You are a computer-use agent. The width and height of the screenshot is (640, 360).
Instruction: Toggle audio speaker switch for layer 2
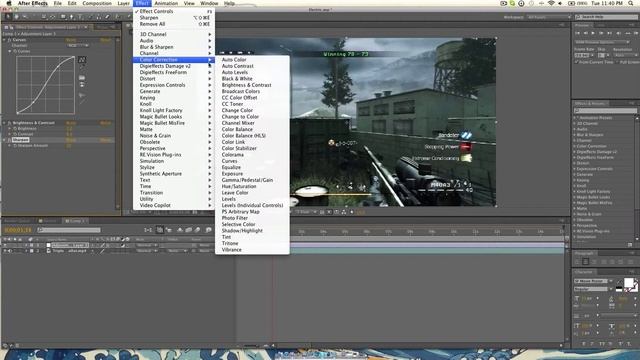click(x=10, y=251)
